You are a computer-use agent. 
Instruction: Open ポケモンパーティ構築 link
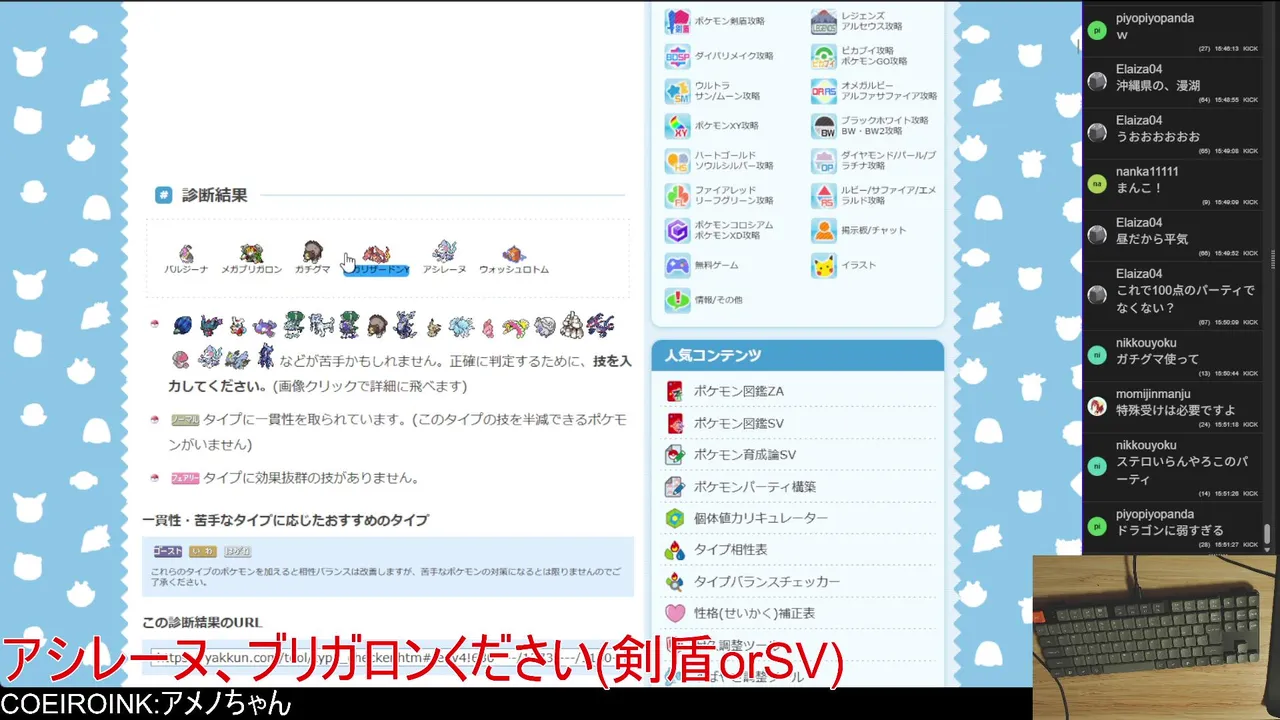click(x=755, y=487)
